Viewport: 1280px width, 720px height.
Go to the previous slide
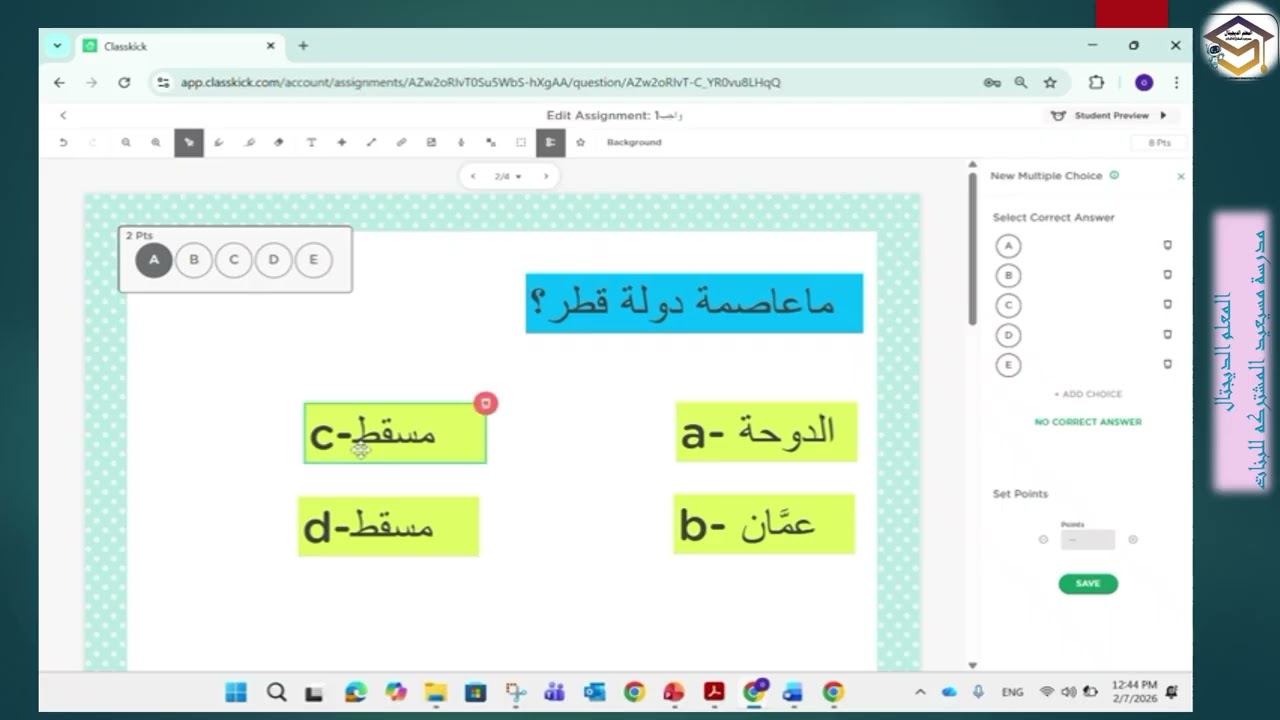click(x=473, y=176)
